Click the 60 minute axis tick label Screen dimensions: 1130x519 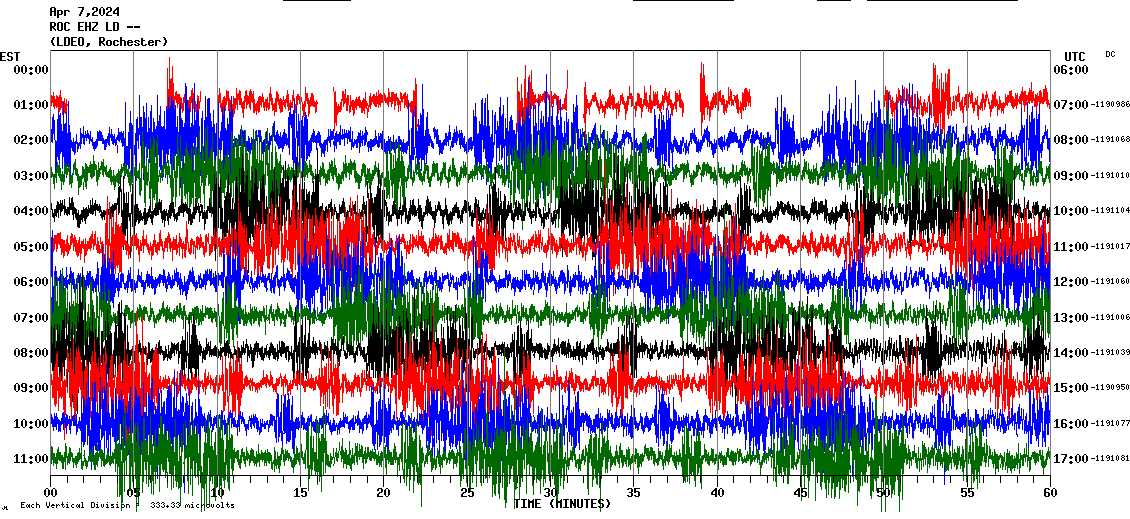pyautogui.click(x=1049, y=493)
